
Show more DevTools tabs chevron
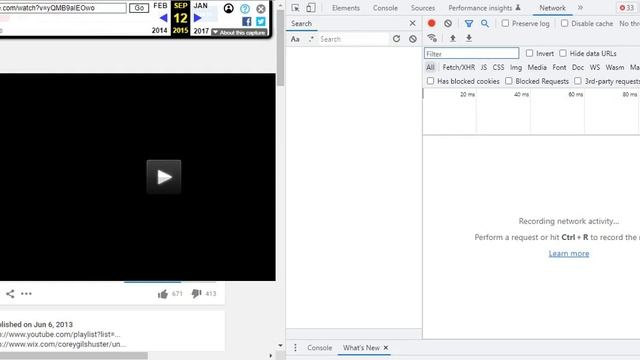click(x=580, y=8)
